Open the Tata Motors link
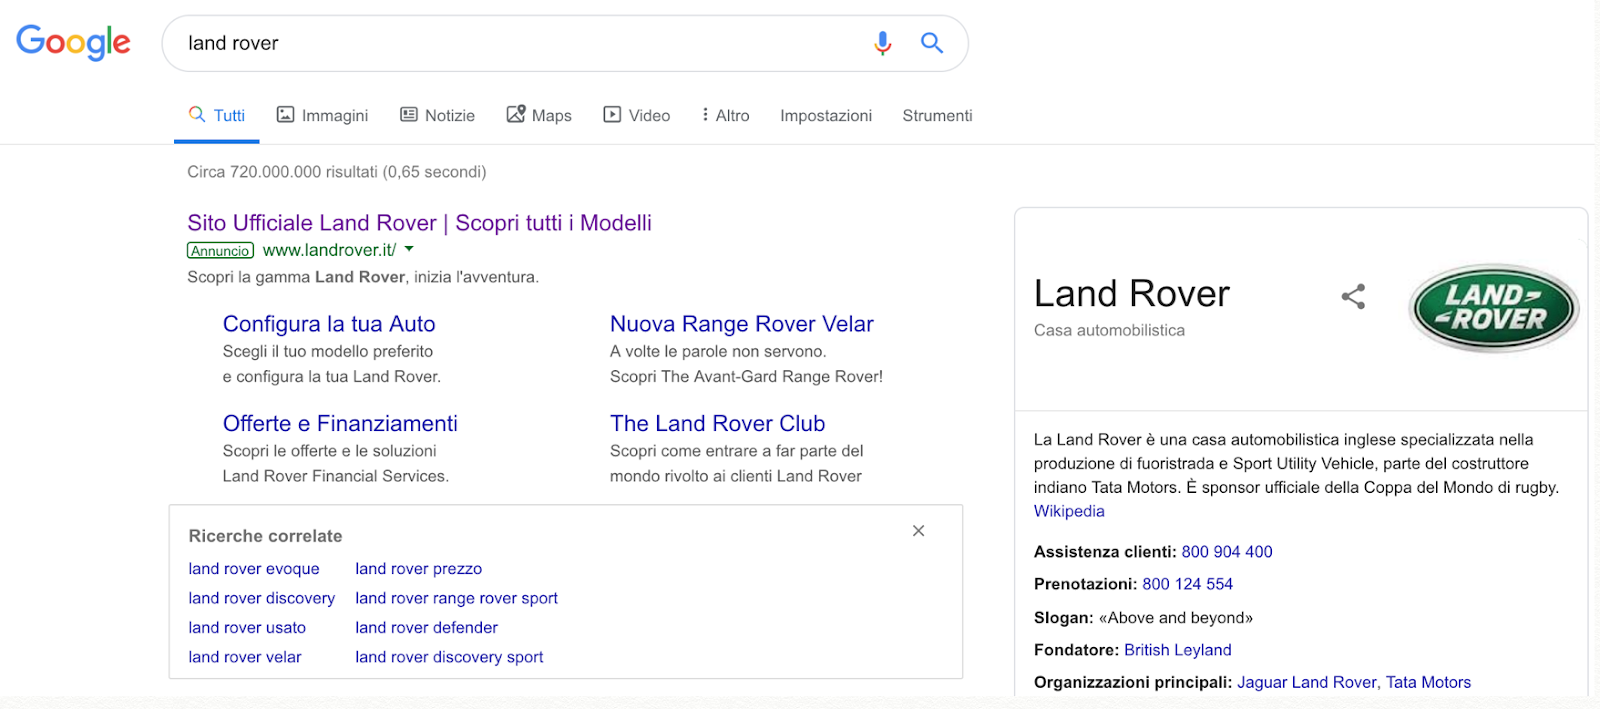The width and height of the screenshot is (1600, 709). 1428,682
